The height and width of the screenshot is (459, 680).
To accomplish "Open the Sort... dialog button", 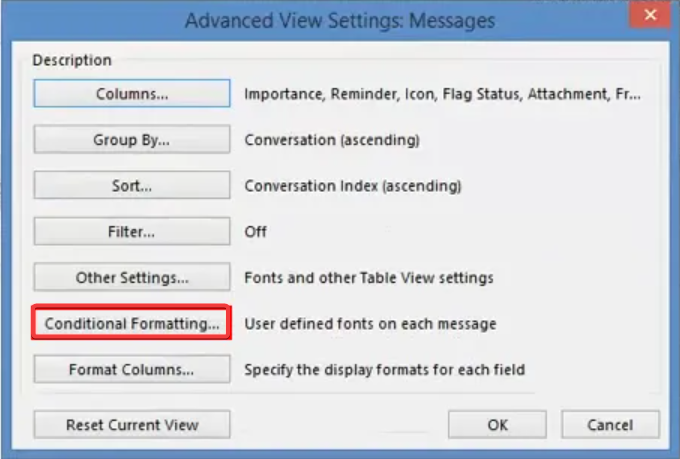I will click(132, 186).
